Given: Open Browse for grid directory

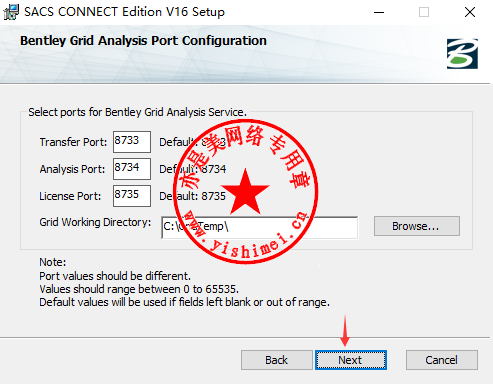Looking at the screenshot, I should pyautogui.click(x=417, y=226).
